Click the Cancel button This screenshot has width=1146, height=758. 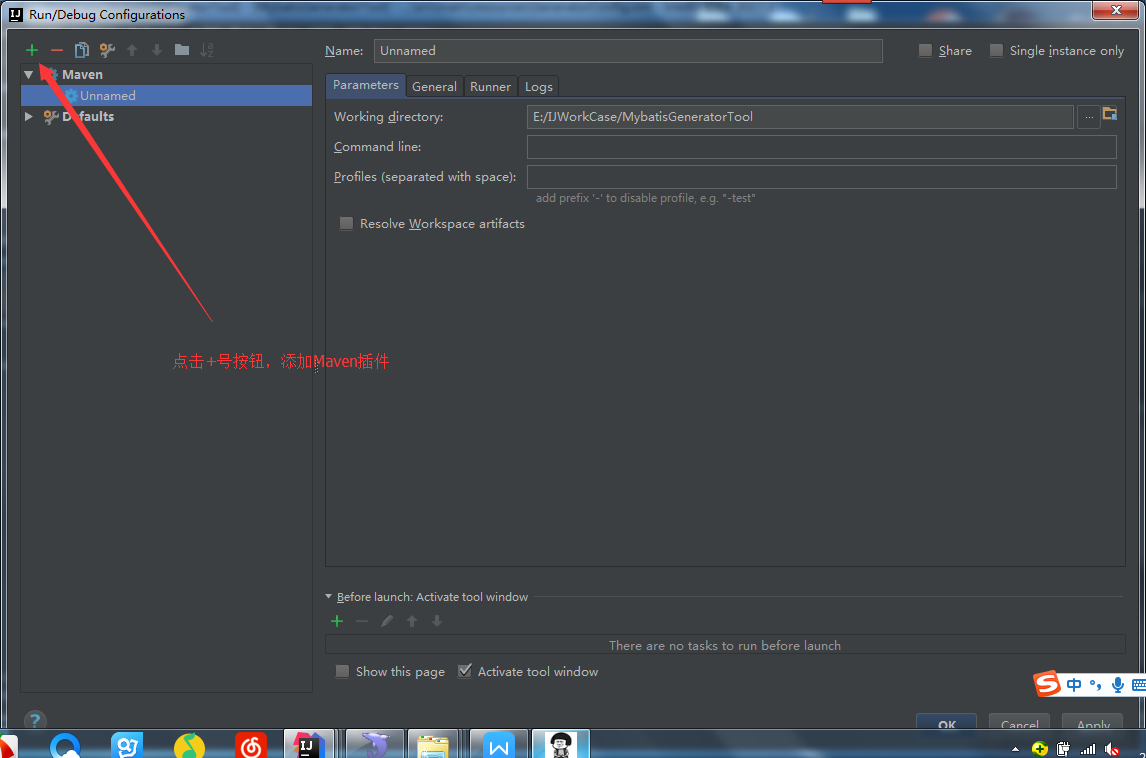click(1020, 722)
